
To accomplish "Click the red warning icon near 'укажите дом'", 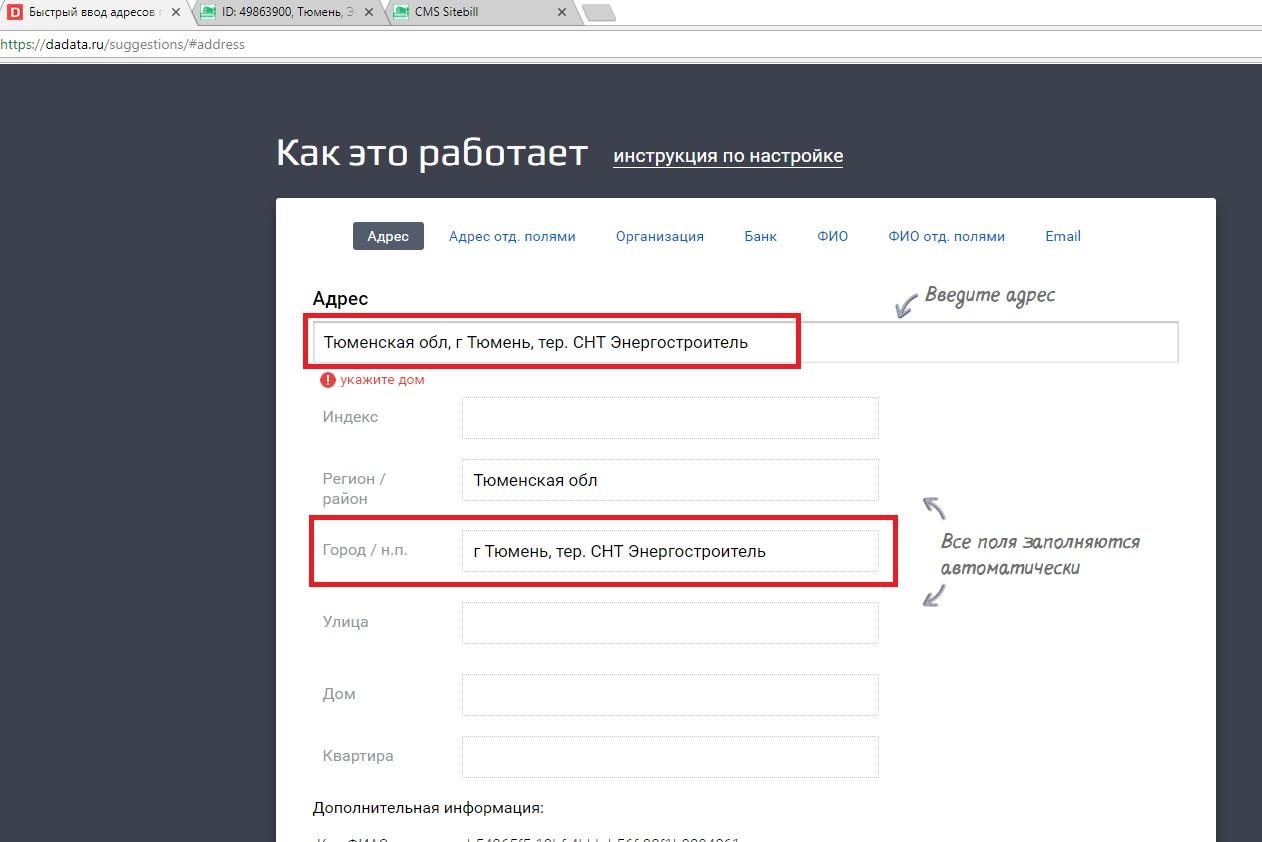I will [x=328, y=380].
